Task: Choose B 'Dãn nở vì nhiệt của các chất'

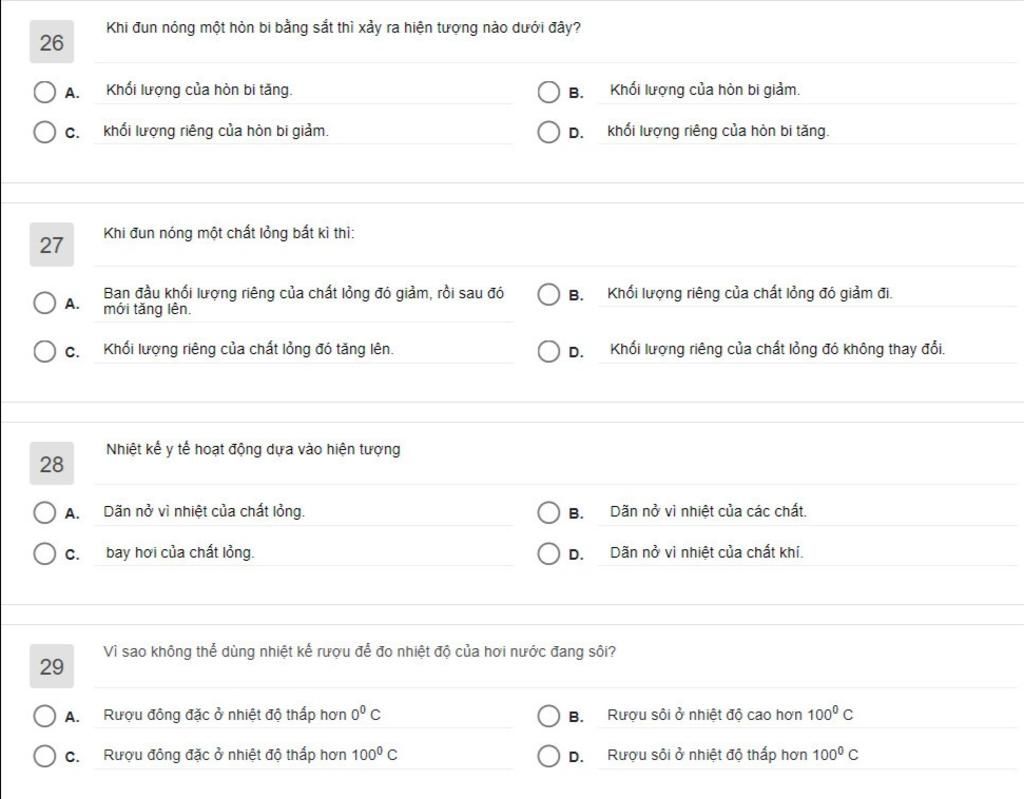Action: click(x=549, y=513)
